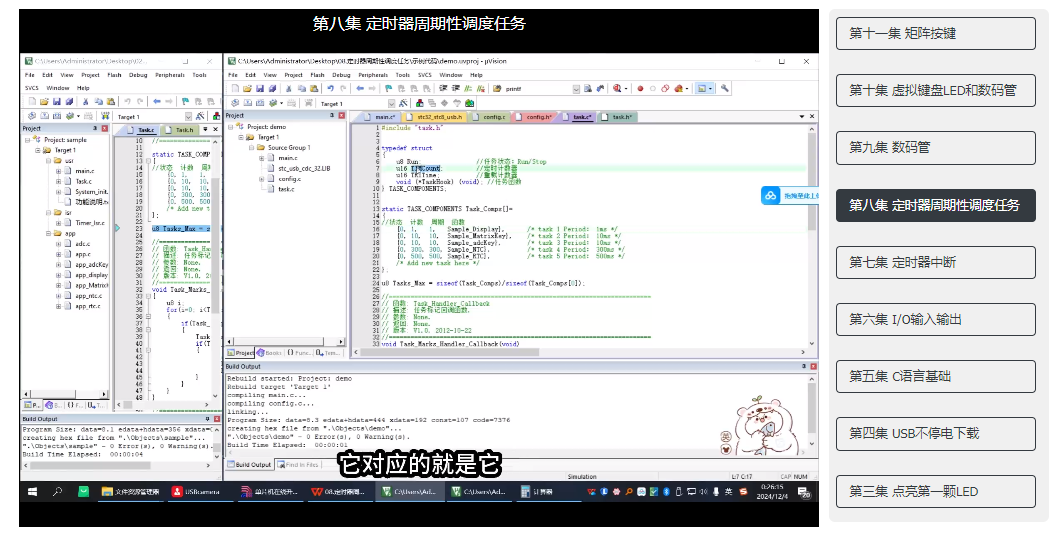
Task: Open Target Options wand in sample window
Action: tap(200, 116)
